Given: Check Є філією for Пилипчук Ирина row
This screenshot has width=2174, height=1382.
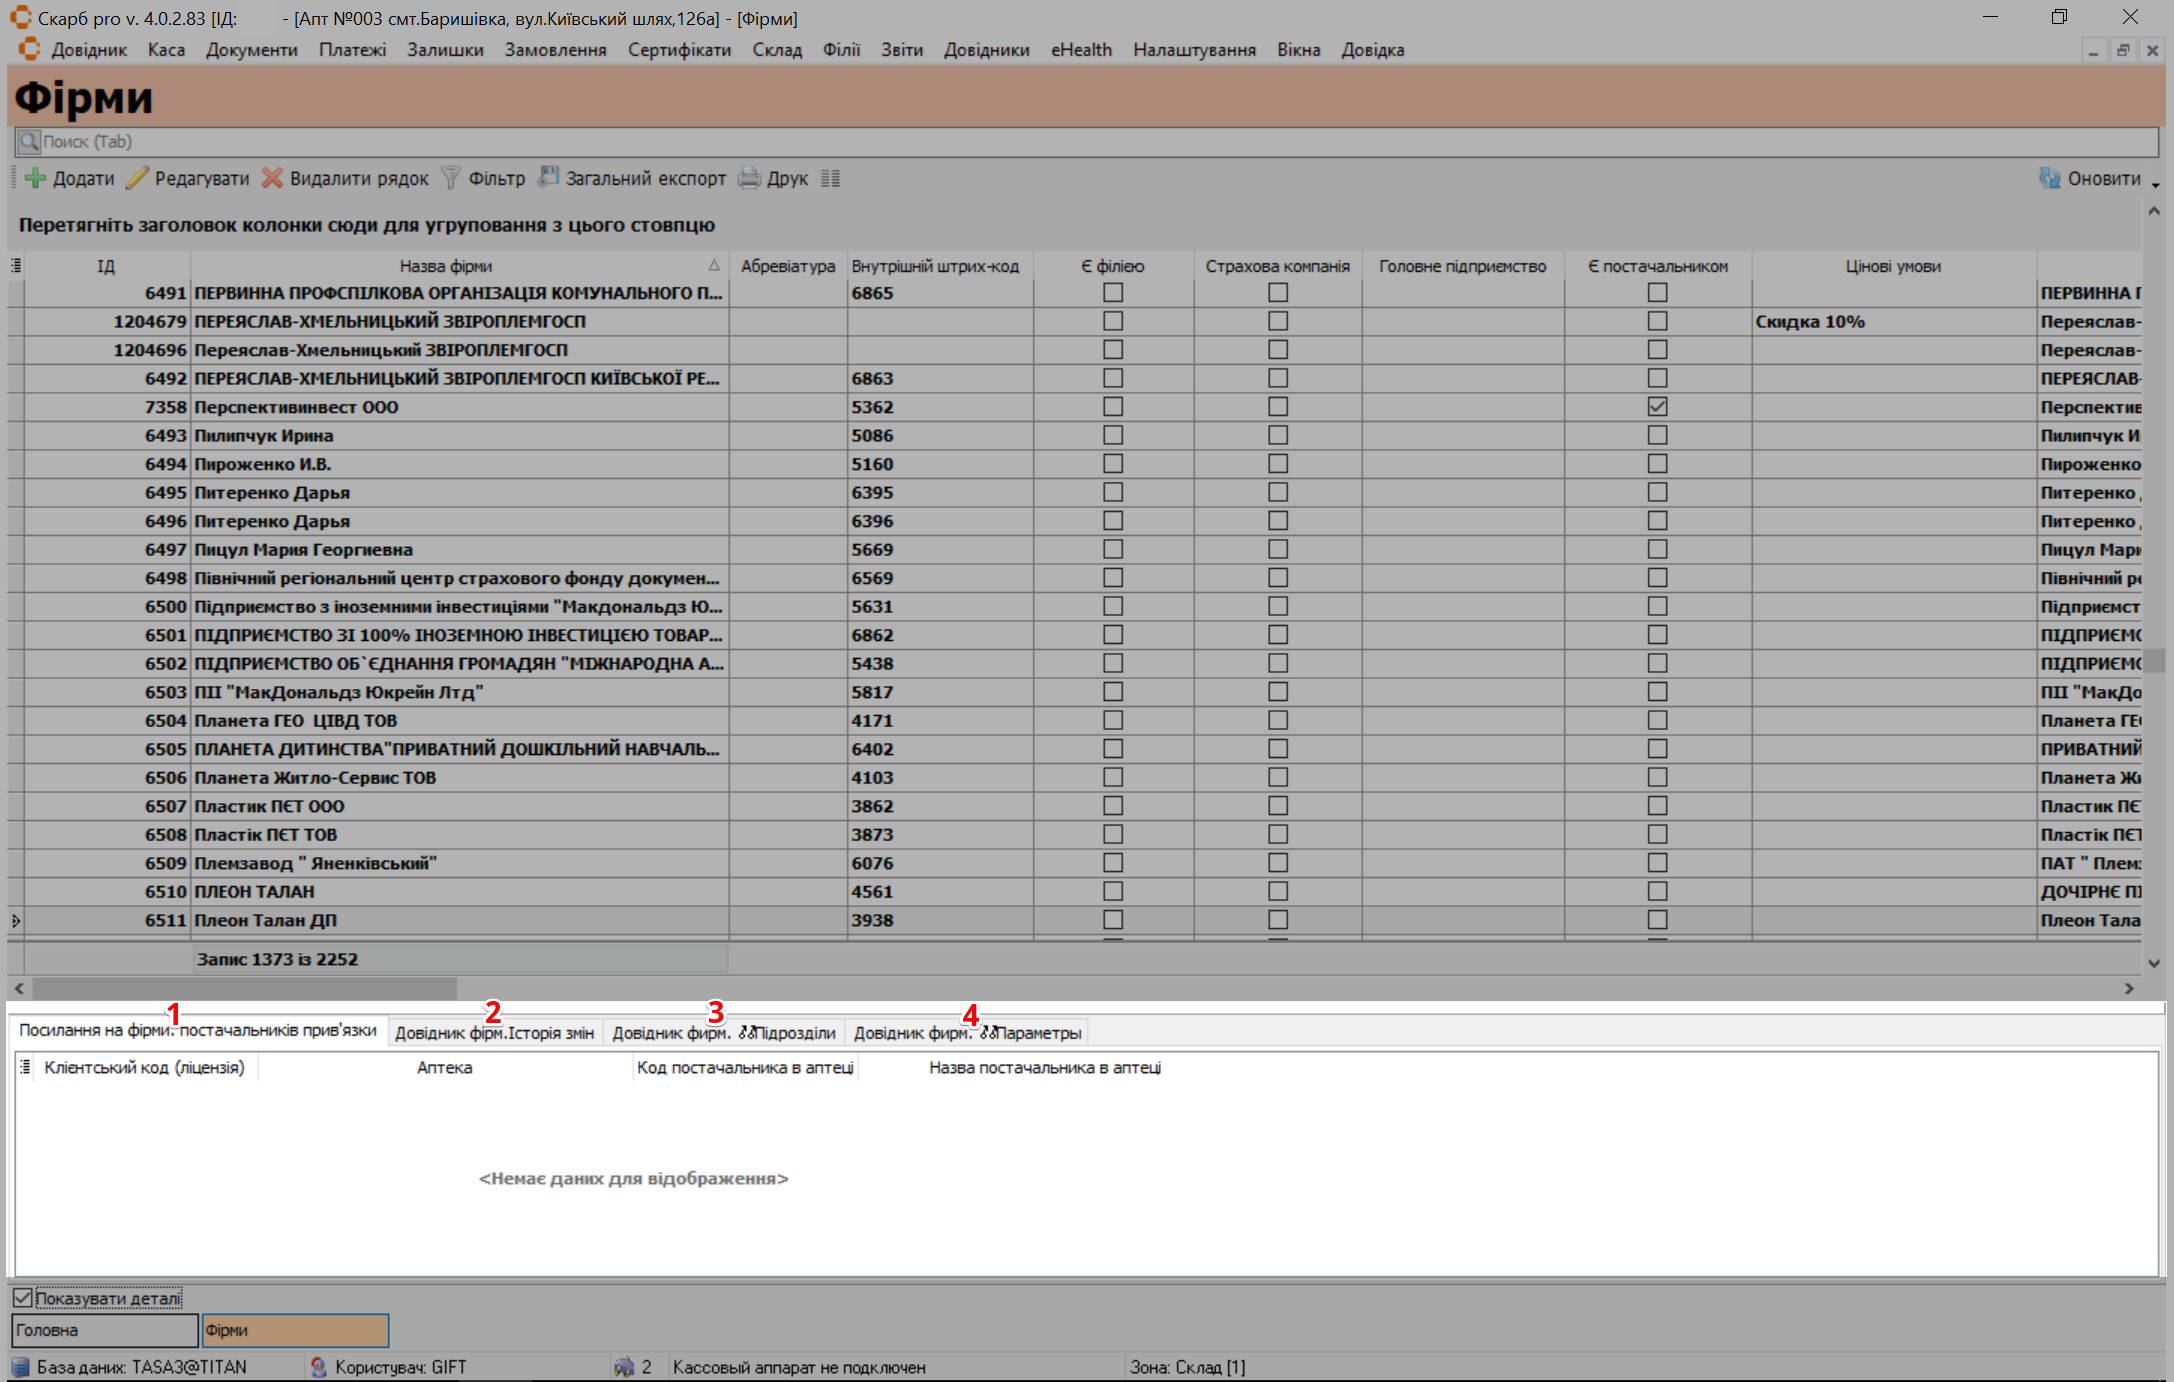Looking at the screenshot, I should pos(1112,435).
